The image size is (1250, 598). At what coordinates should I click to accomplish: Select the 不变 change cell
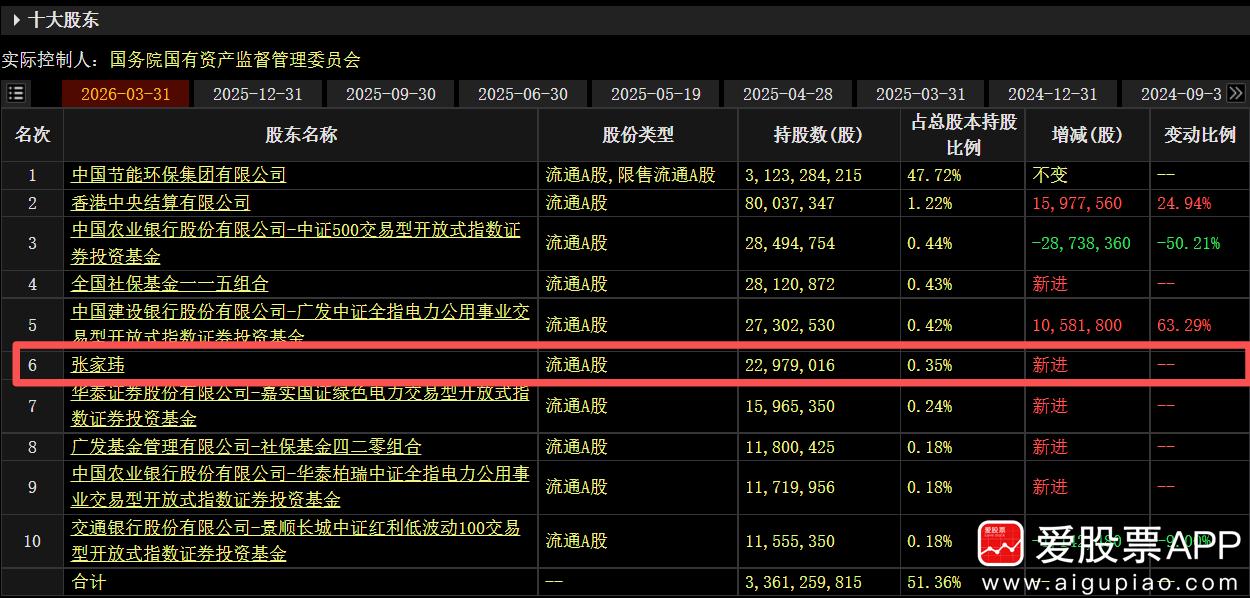click(1050, 175)
